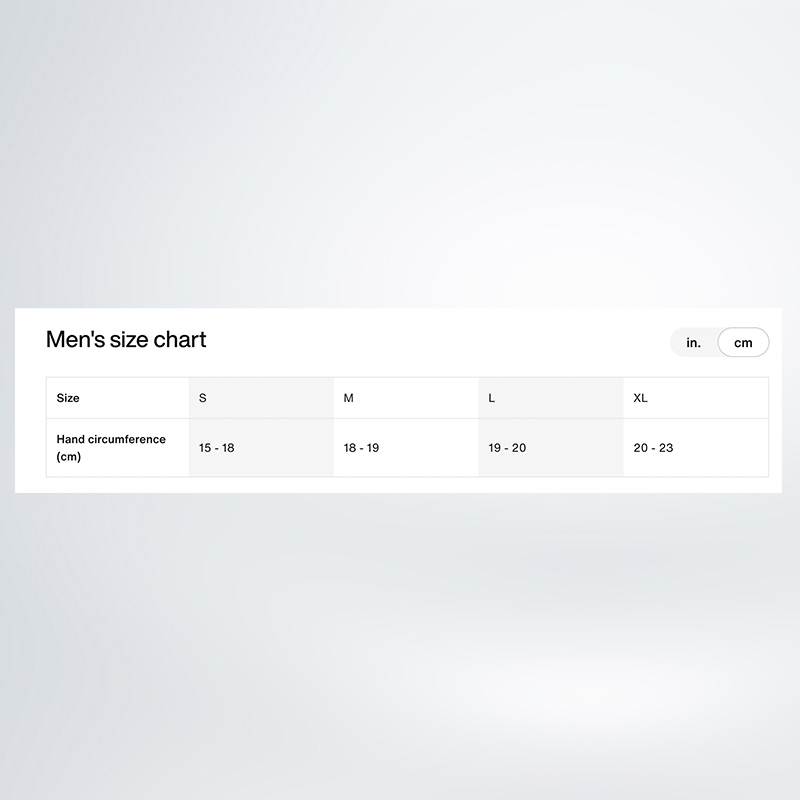
Task: Click the word "Men's" in the heading
Action: pyautogui.click(x=76, y=339)
